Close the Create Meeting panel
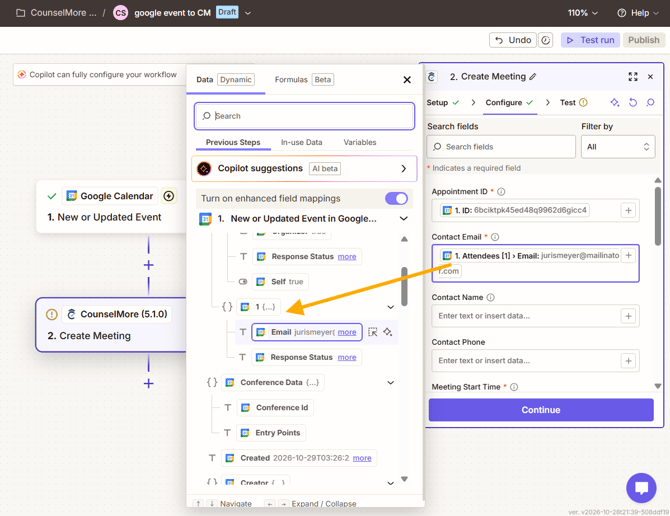This screenshot has height=516, width=670. pos(650,76)
